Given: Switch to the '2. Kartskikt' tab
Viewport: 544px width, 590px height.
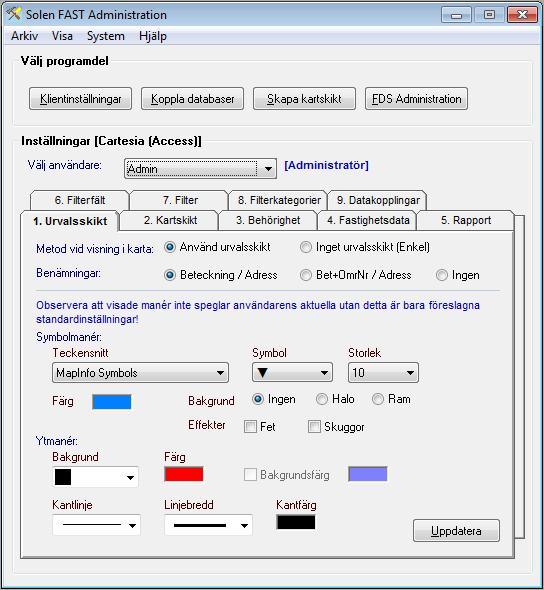Looking at the screenshot, I should click(170, 220).
